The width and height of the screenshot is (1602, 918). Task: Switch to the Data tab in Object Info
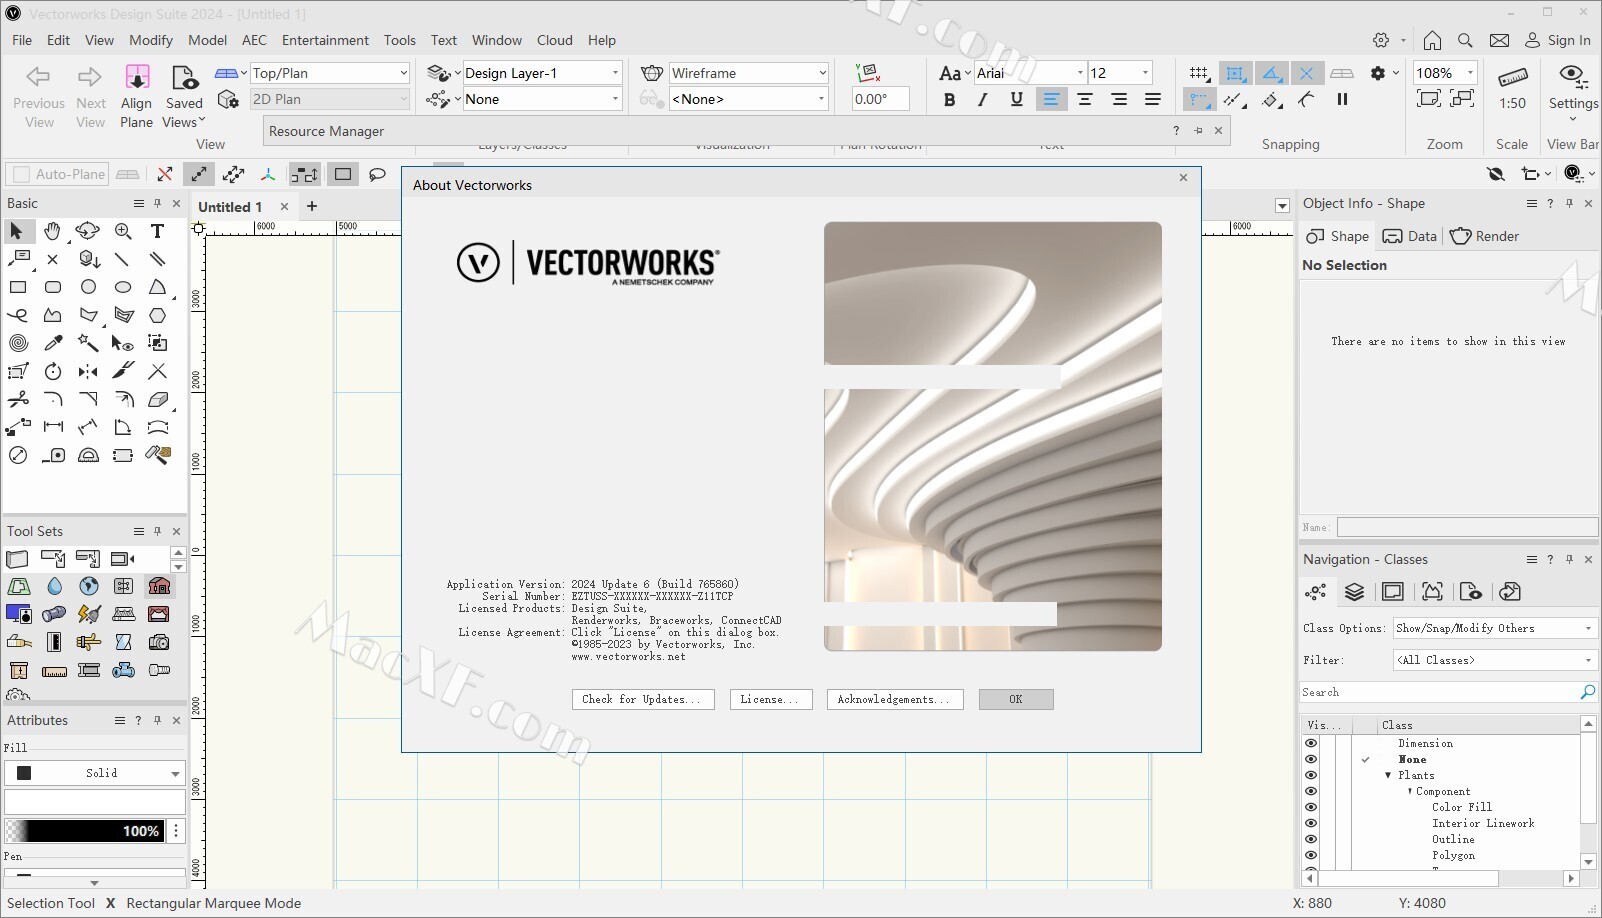coord(1410,236)
